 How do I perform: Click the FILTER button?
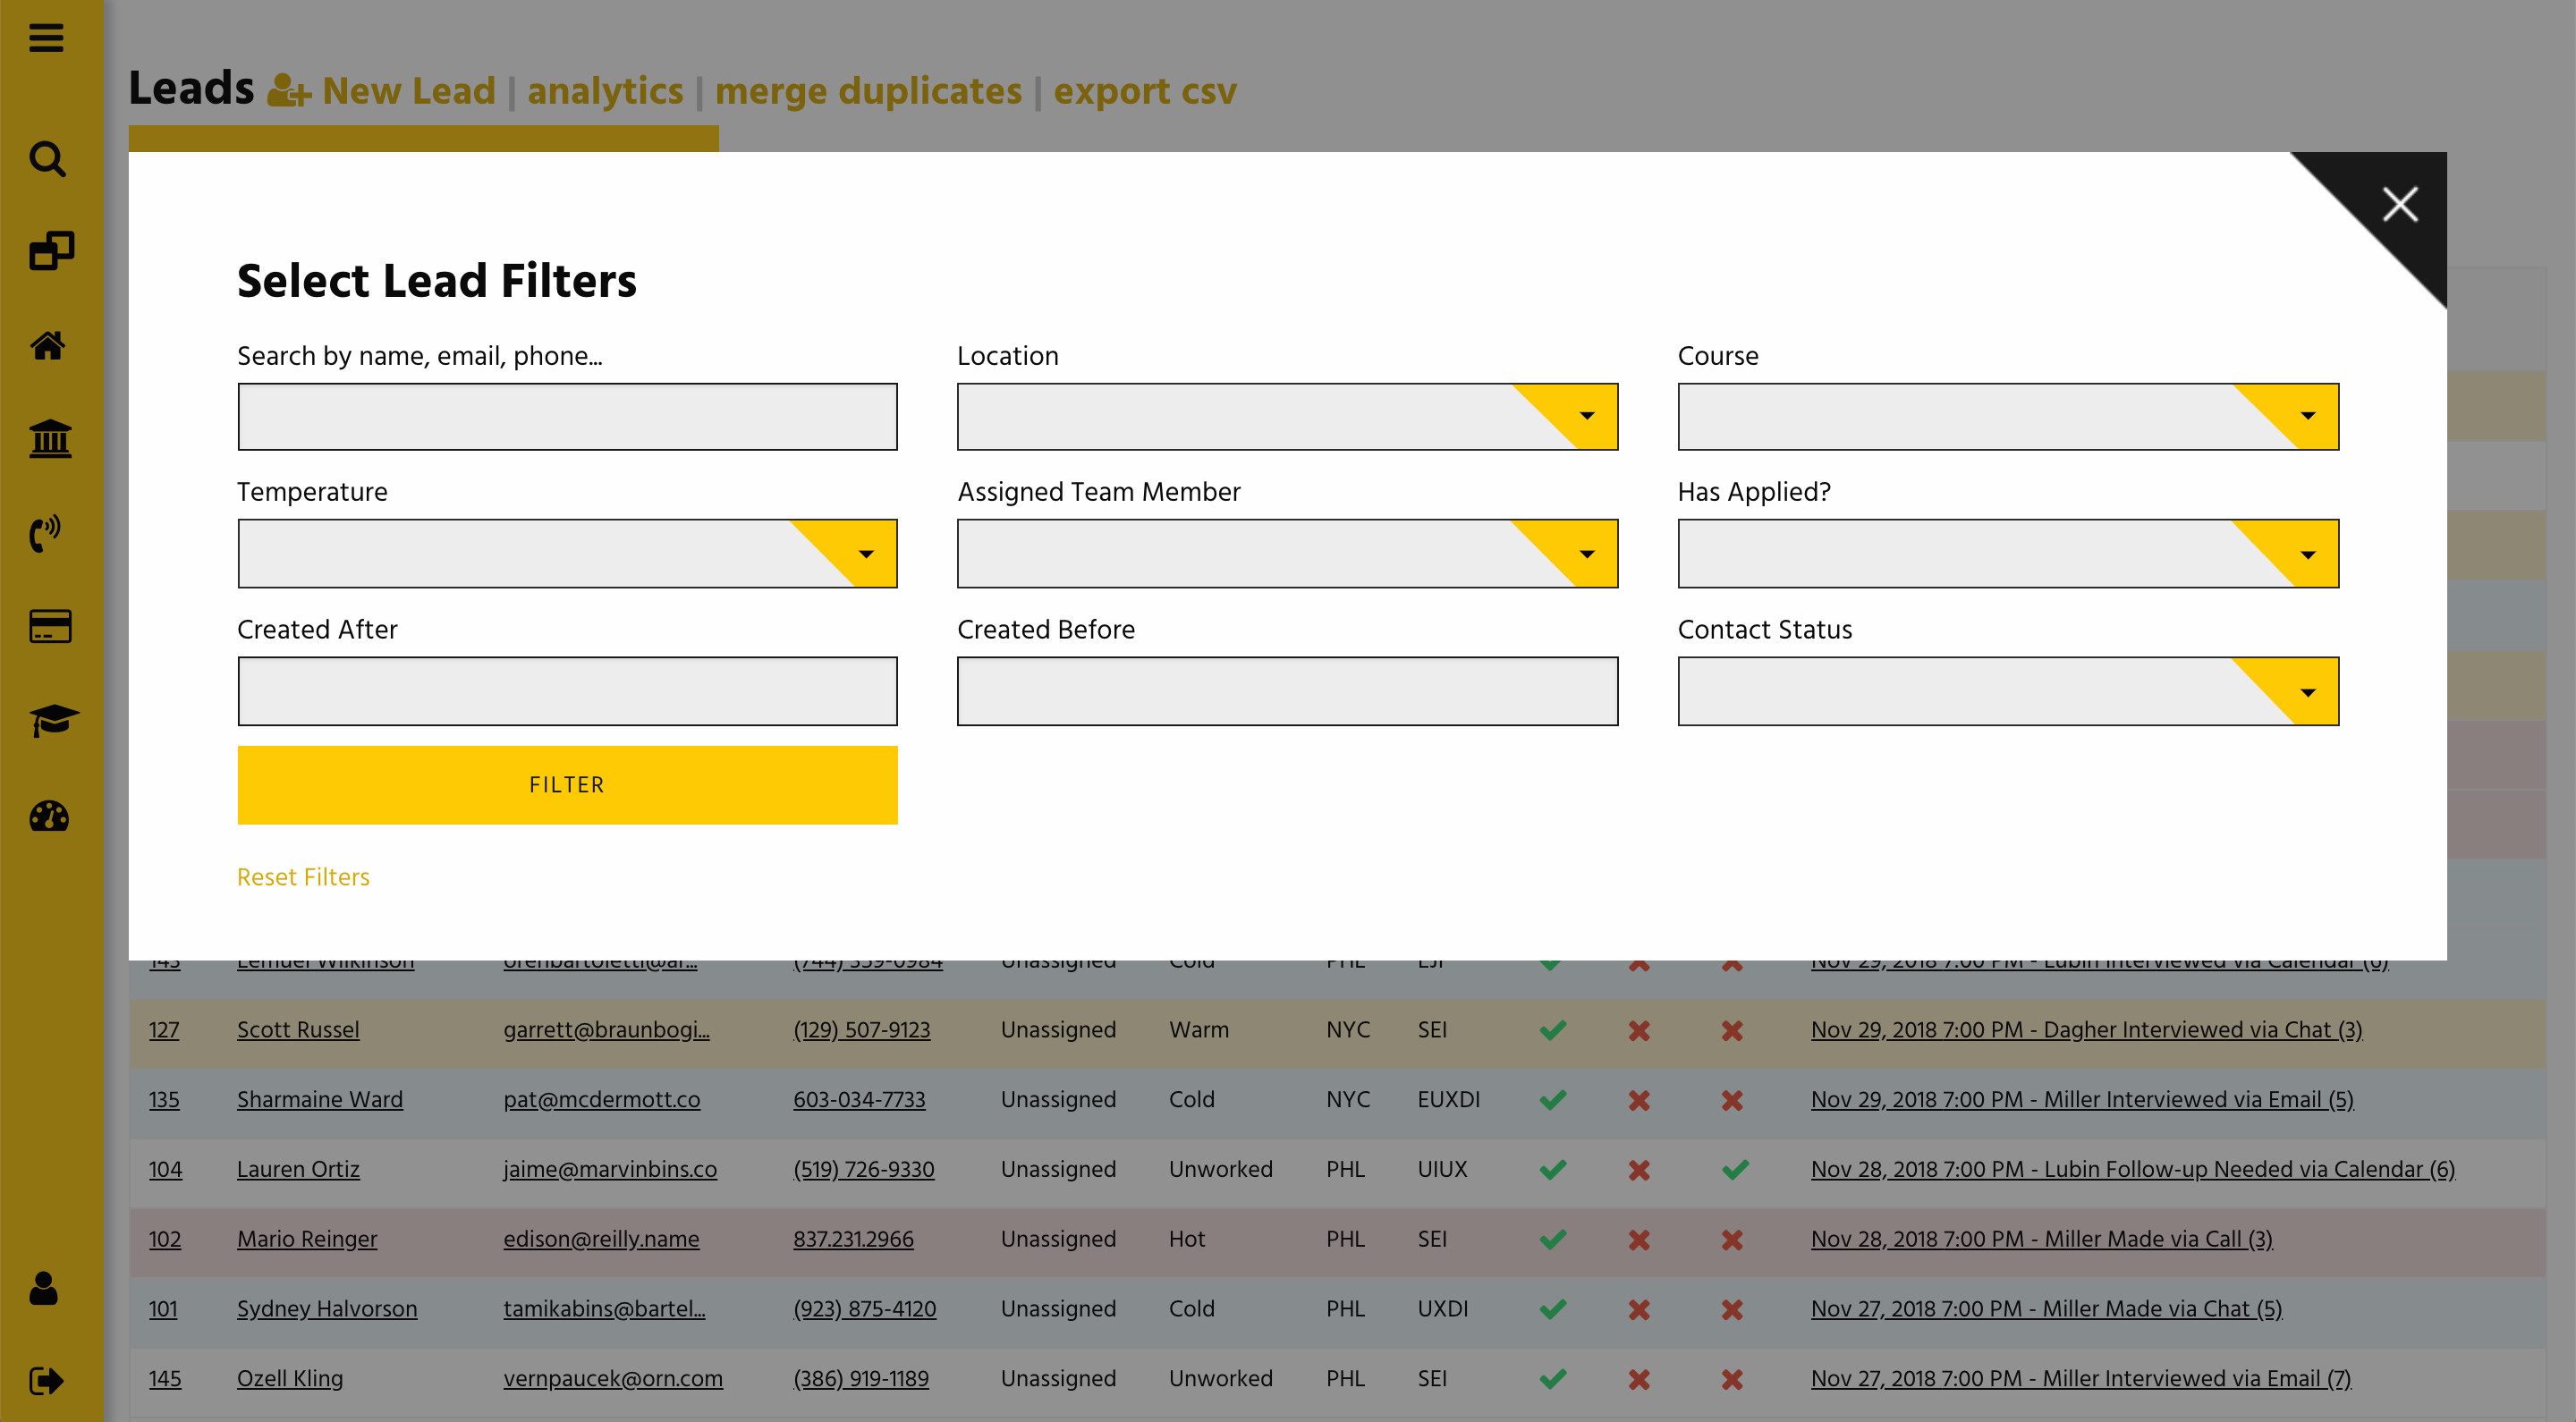pos(567,785)
